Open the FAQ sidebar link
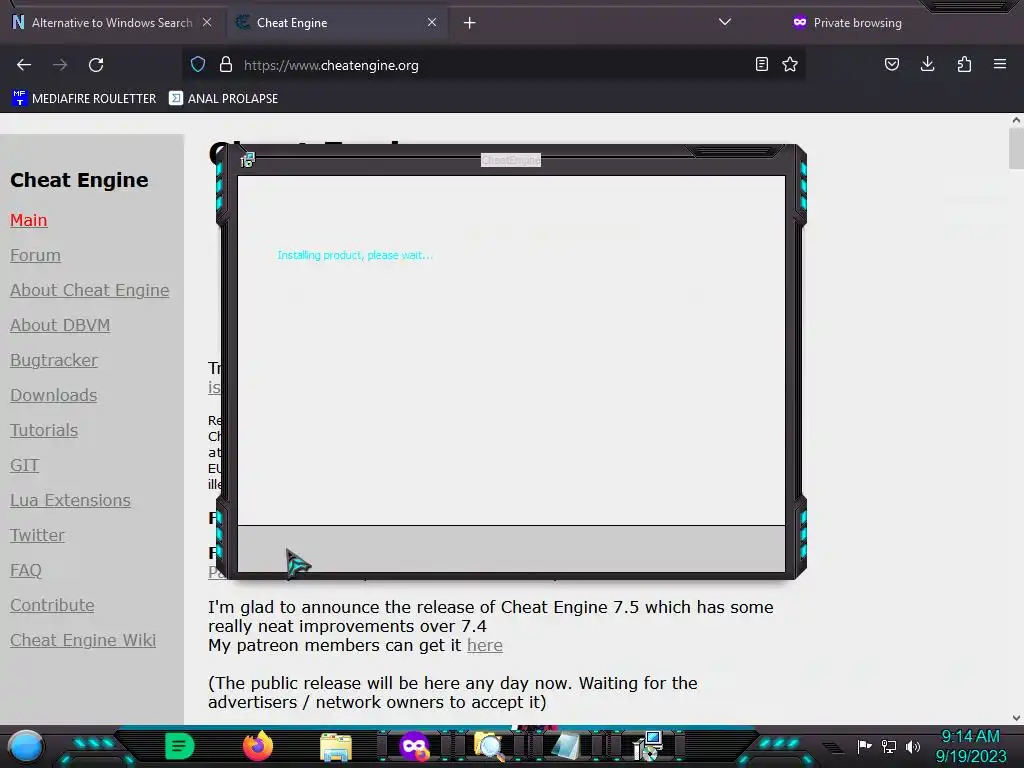 (x=25, y=571)
